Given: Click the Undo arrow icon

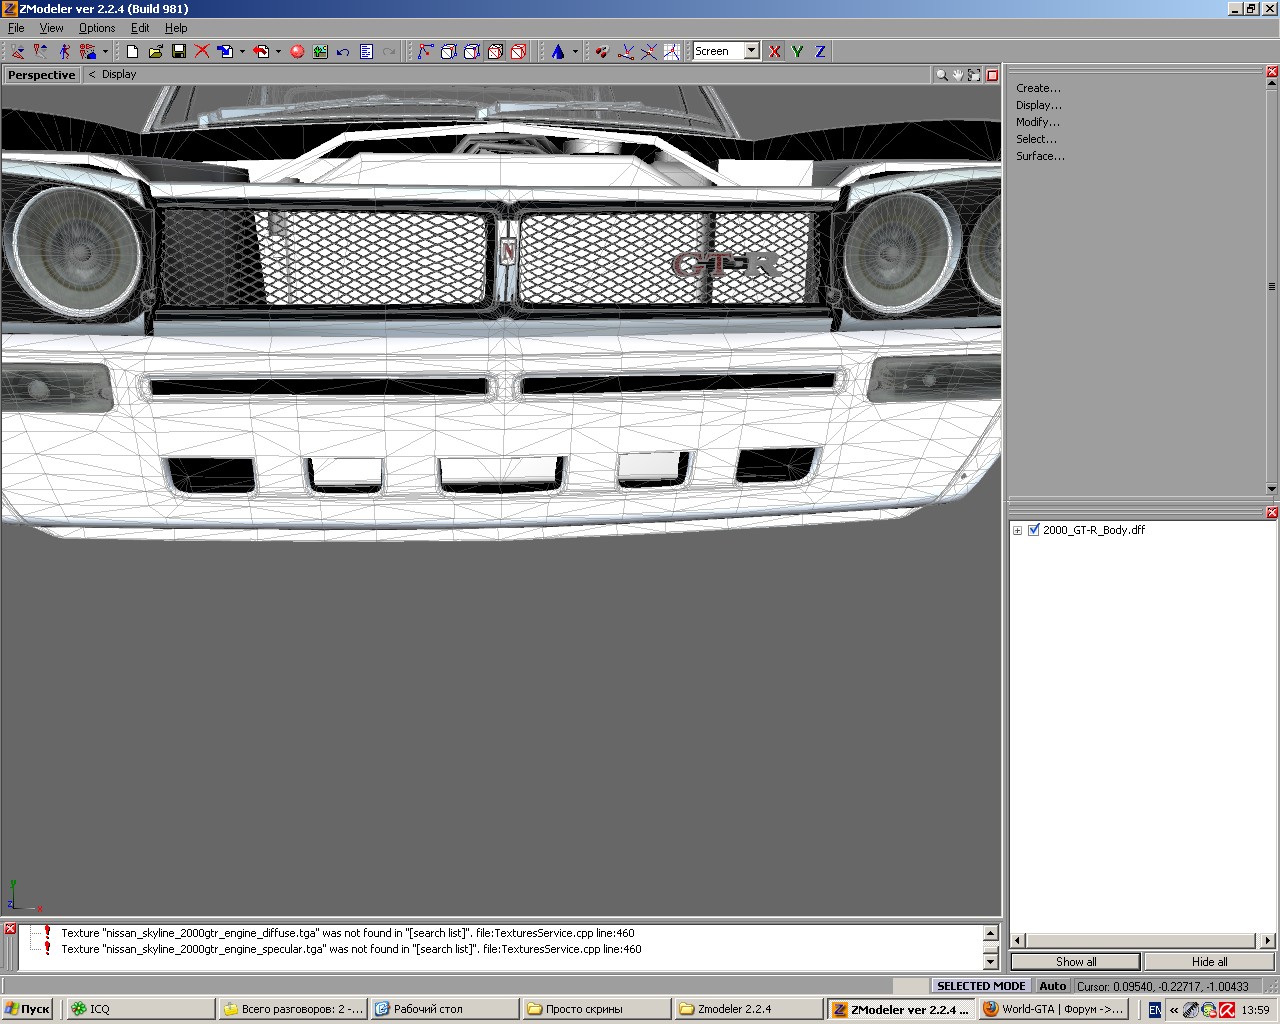Looking at the screenshot, I should [343, 51].
